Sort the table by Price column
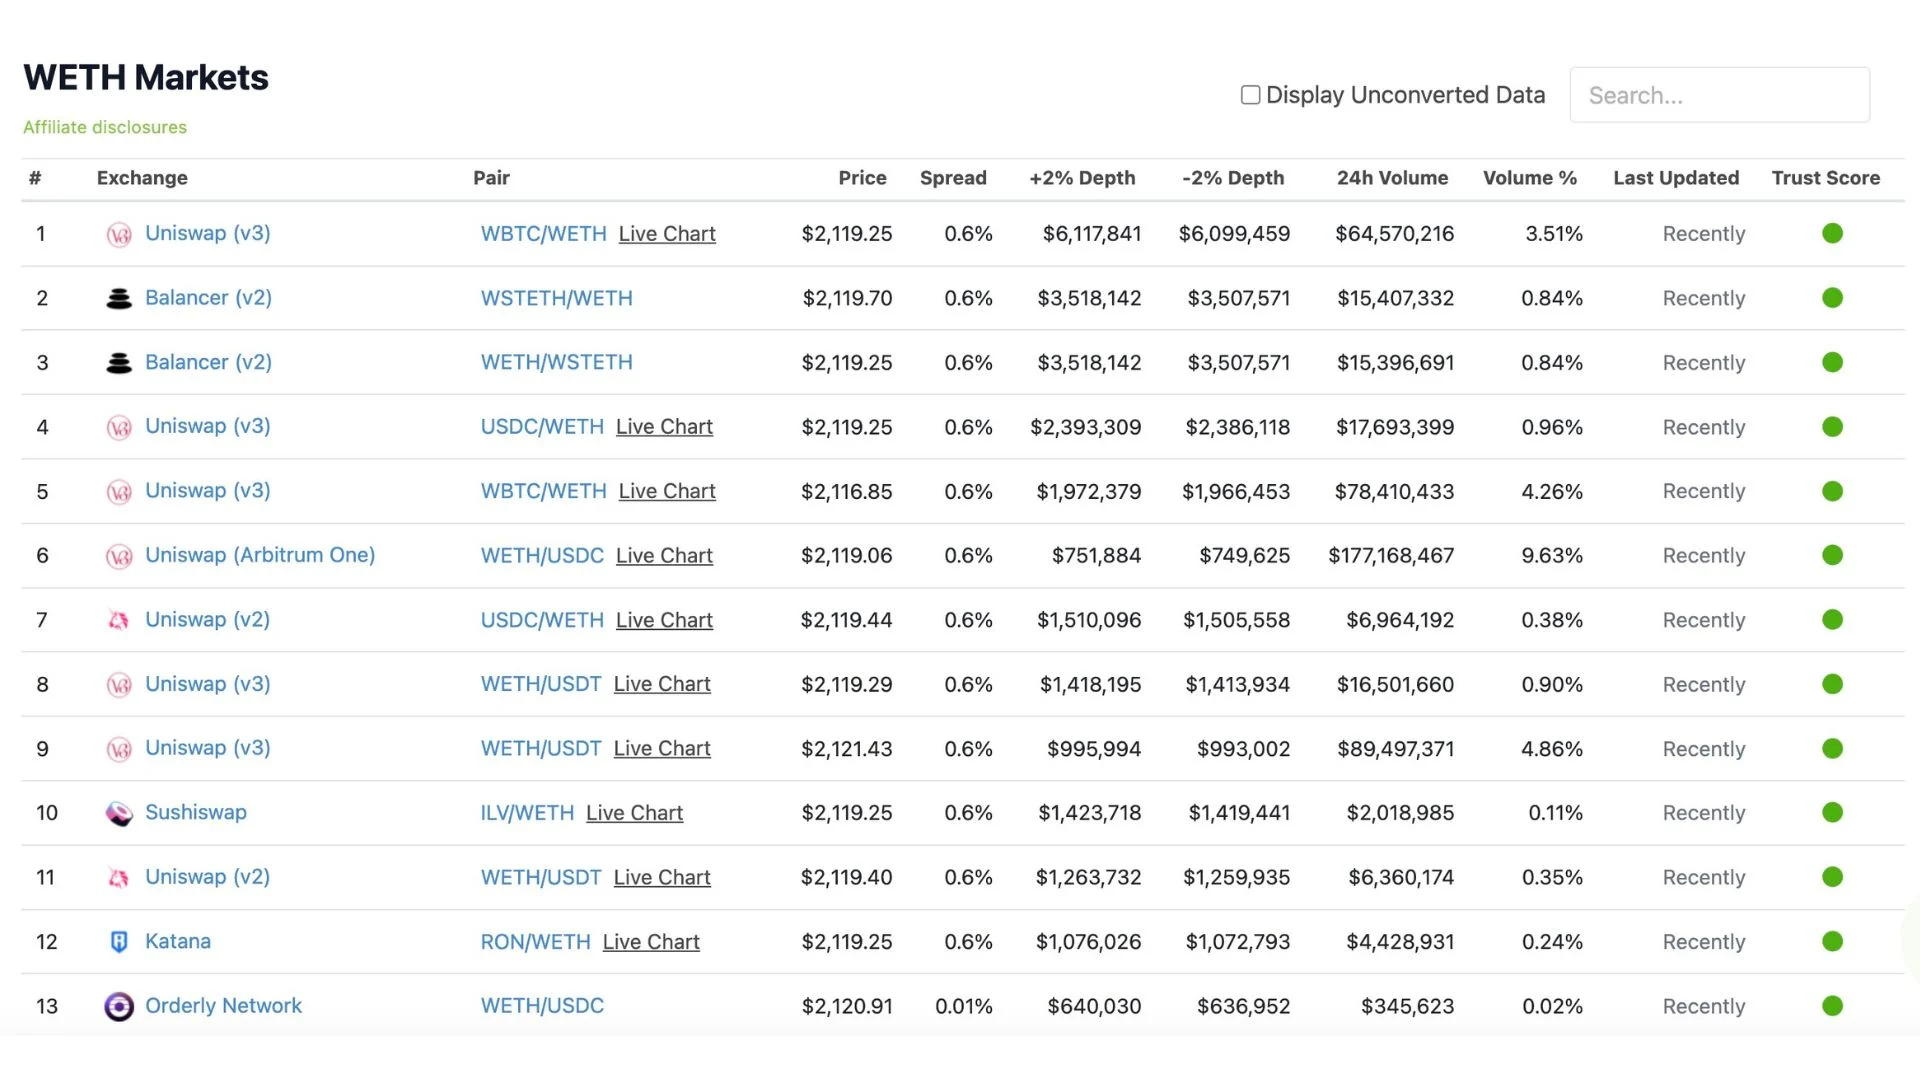The image size is (1920, 1080). 862,178
